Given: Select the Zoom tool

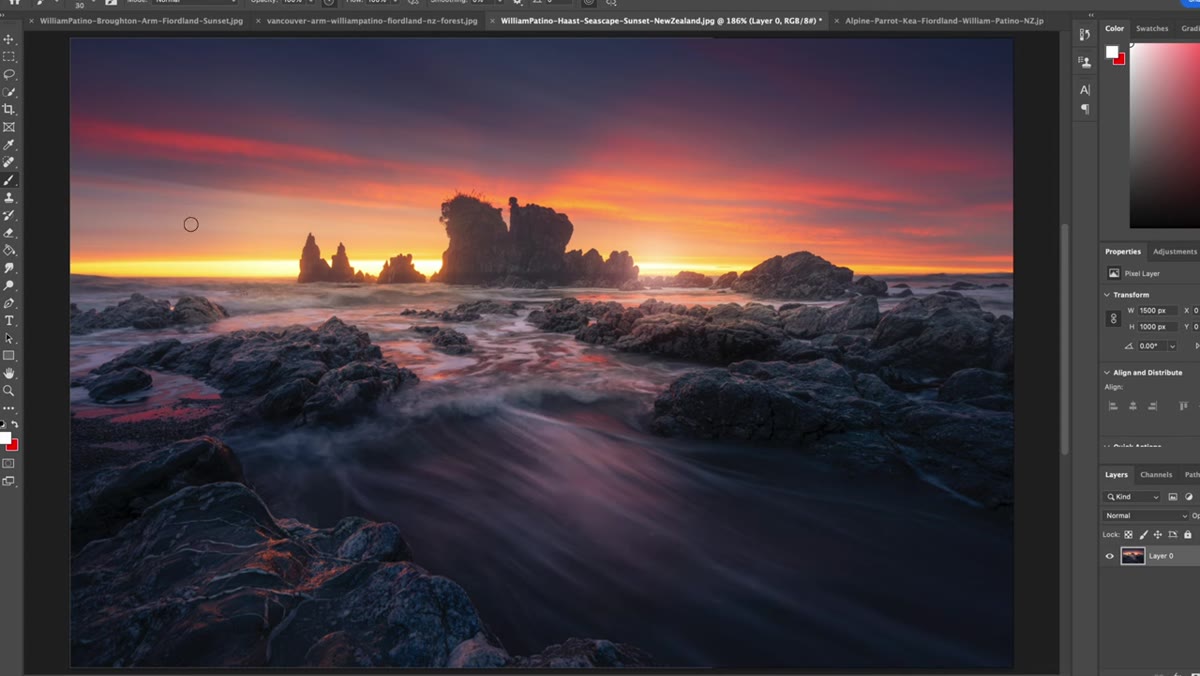Looking at the screenshot, I should pyautogui.click(x=9, y=391).
